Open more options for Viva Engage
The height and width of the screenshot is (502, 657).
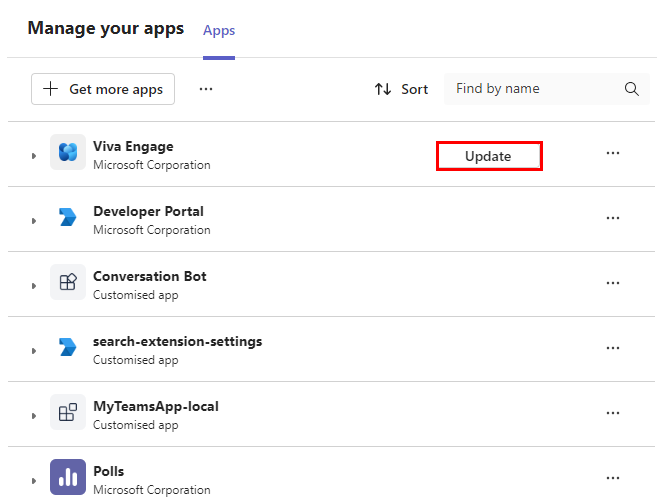613,153
